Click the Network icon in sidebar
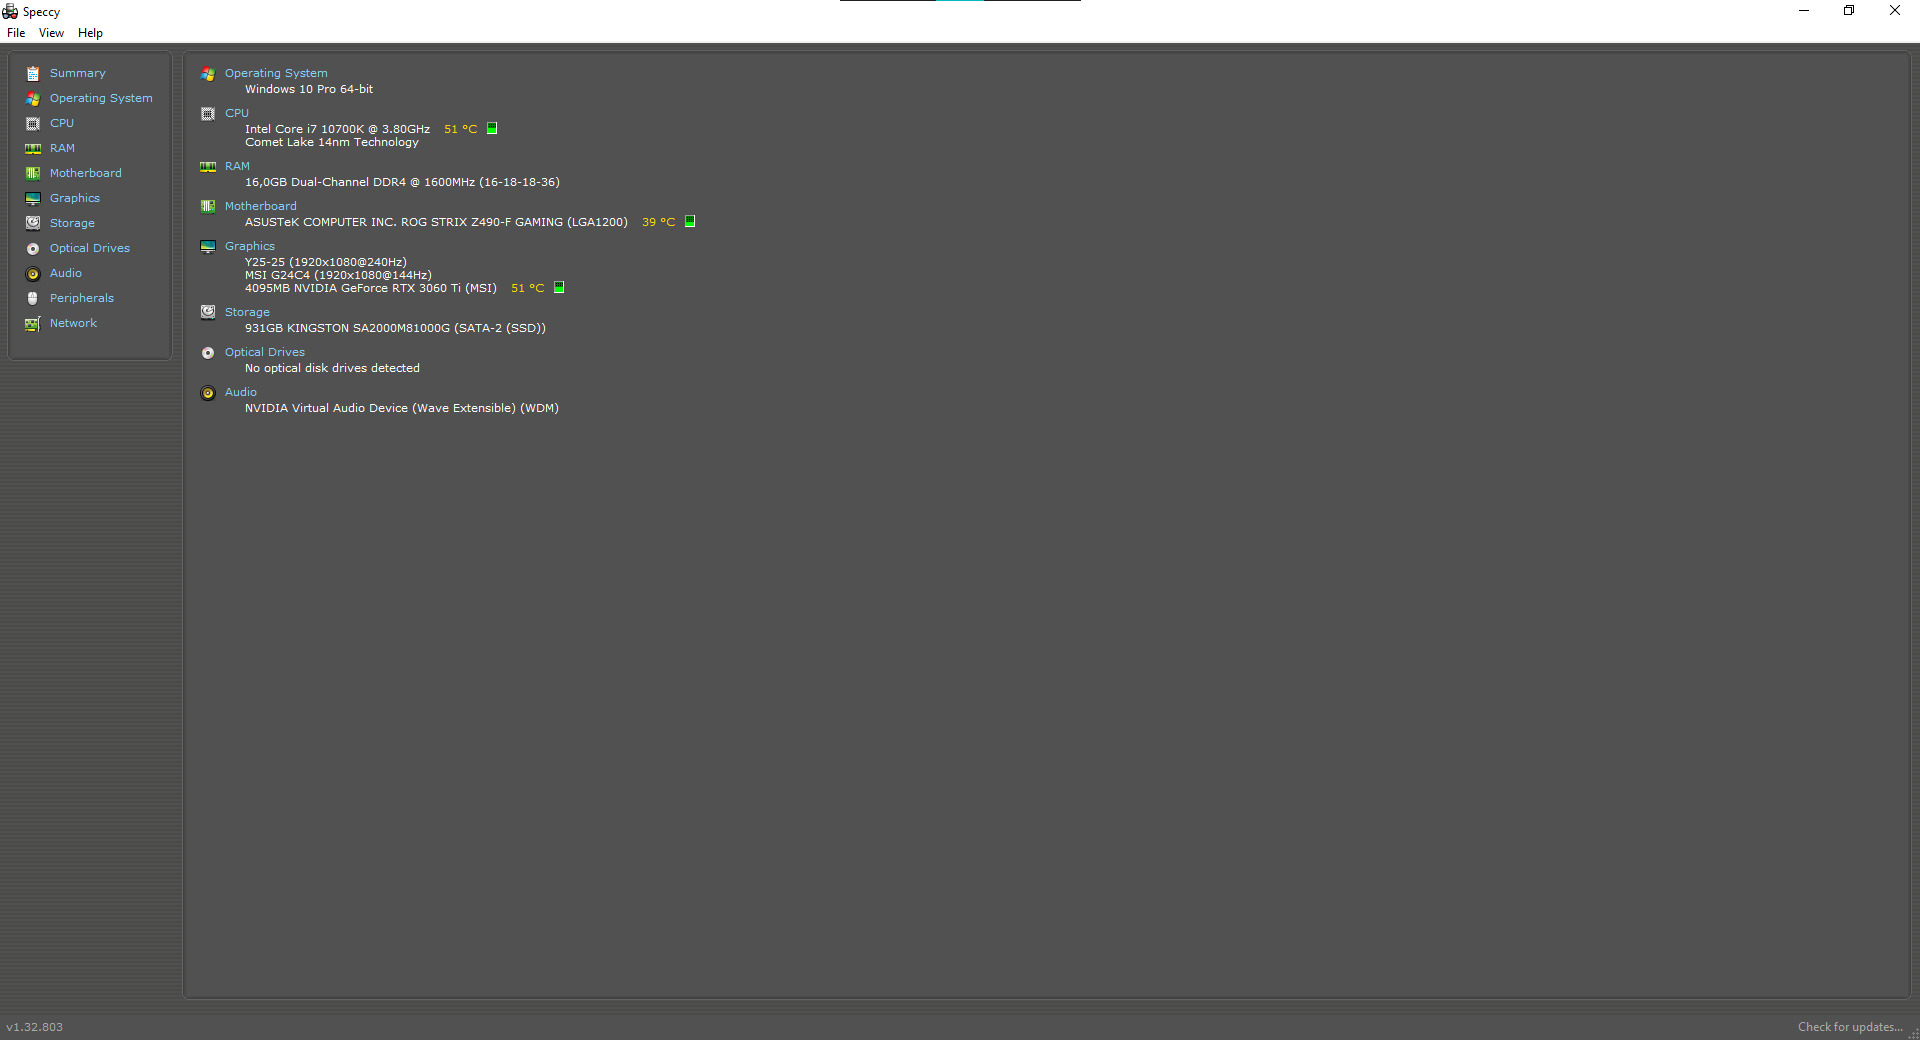The height and width of the screenshot is (1040, 1920). (x=33, y=323)
